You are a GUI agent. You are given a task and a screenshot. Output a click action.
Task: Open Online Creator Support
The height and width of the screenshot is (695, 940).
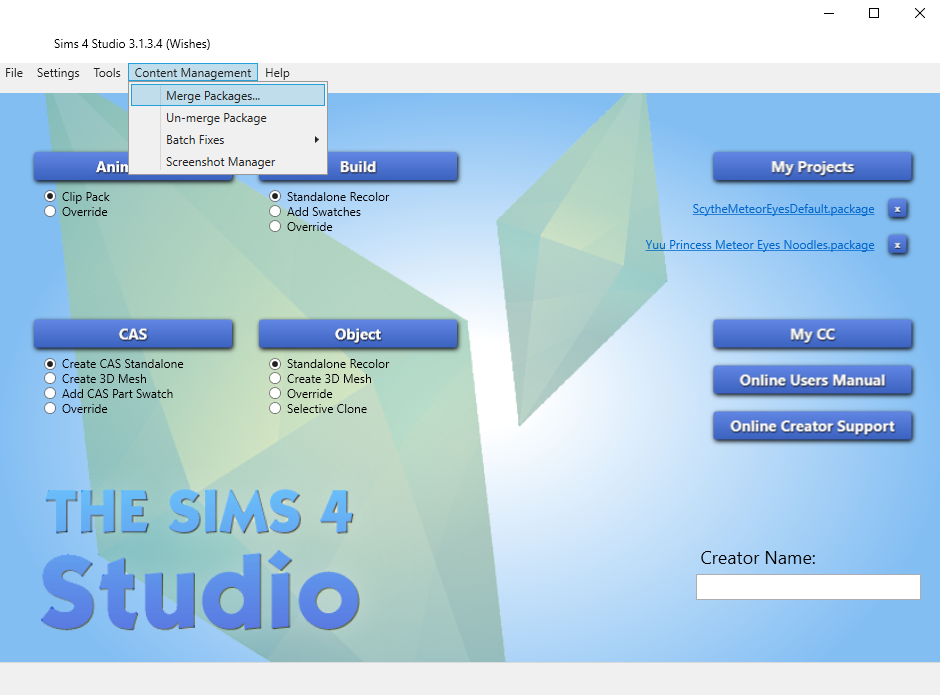click(812, 426)
